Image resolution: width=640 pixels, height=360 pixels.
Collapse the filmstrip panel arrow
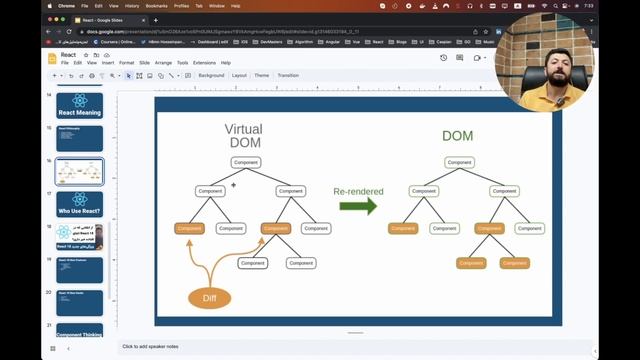[x=68, y=349]
